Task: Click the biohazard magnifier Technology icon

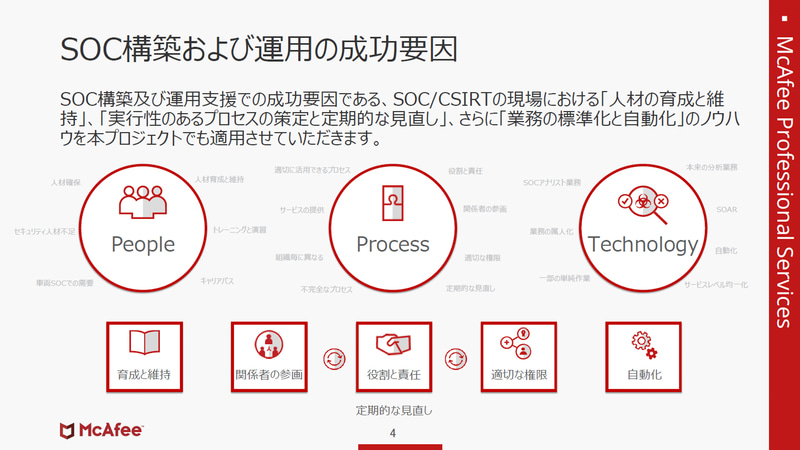Action: click(x=643, y=204)
